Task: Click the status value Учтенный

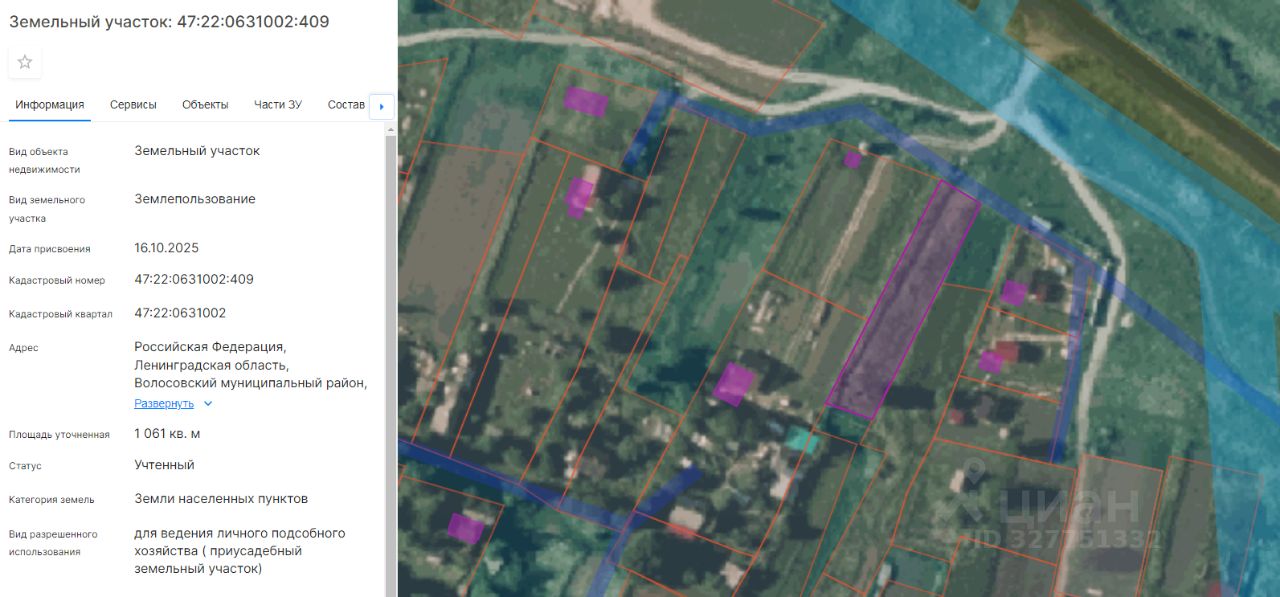Action: click(x=165, y=465)
